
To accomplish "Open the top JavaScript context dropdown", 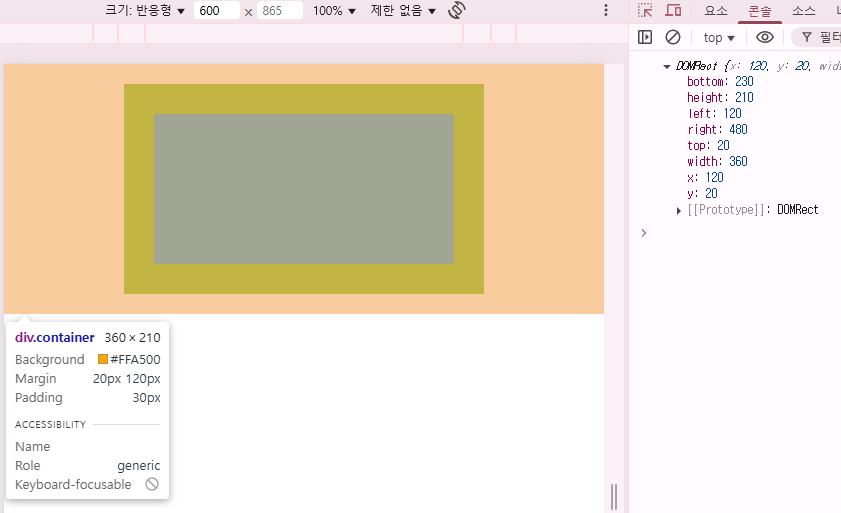I will pos(719,38).
